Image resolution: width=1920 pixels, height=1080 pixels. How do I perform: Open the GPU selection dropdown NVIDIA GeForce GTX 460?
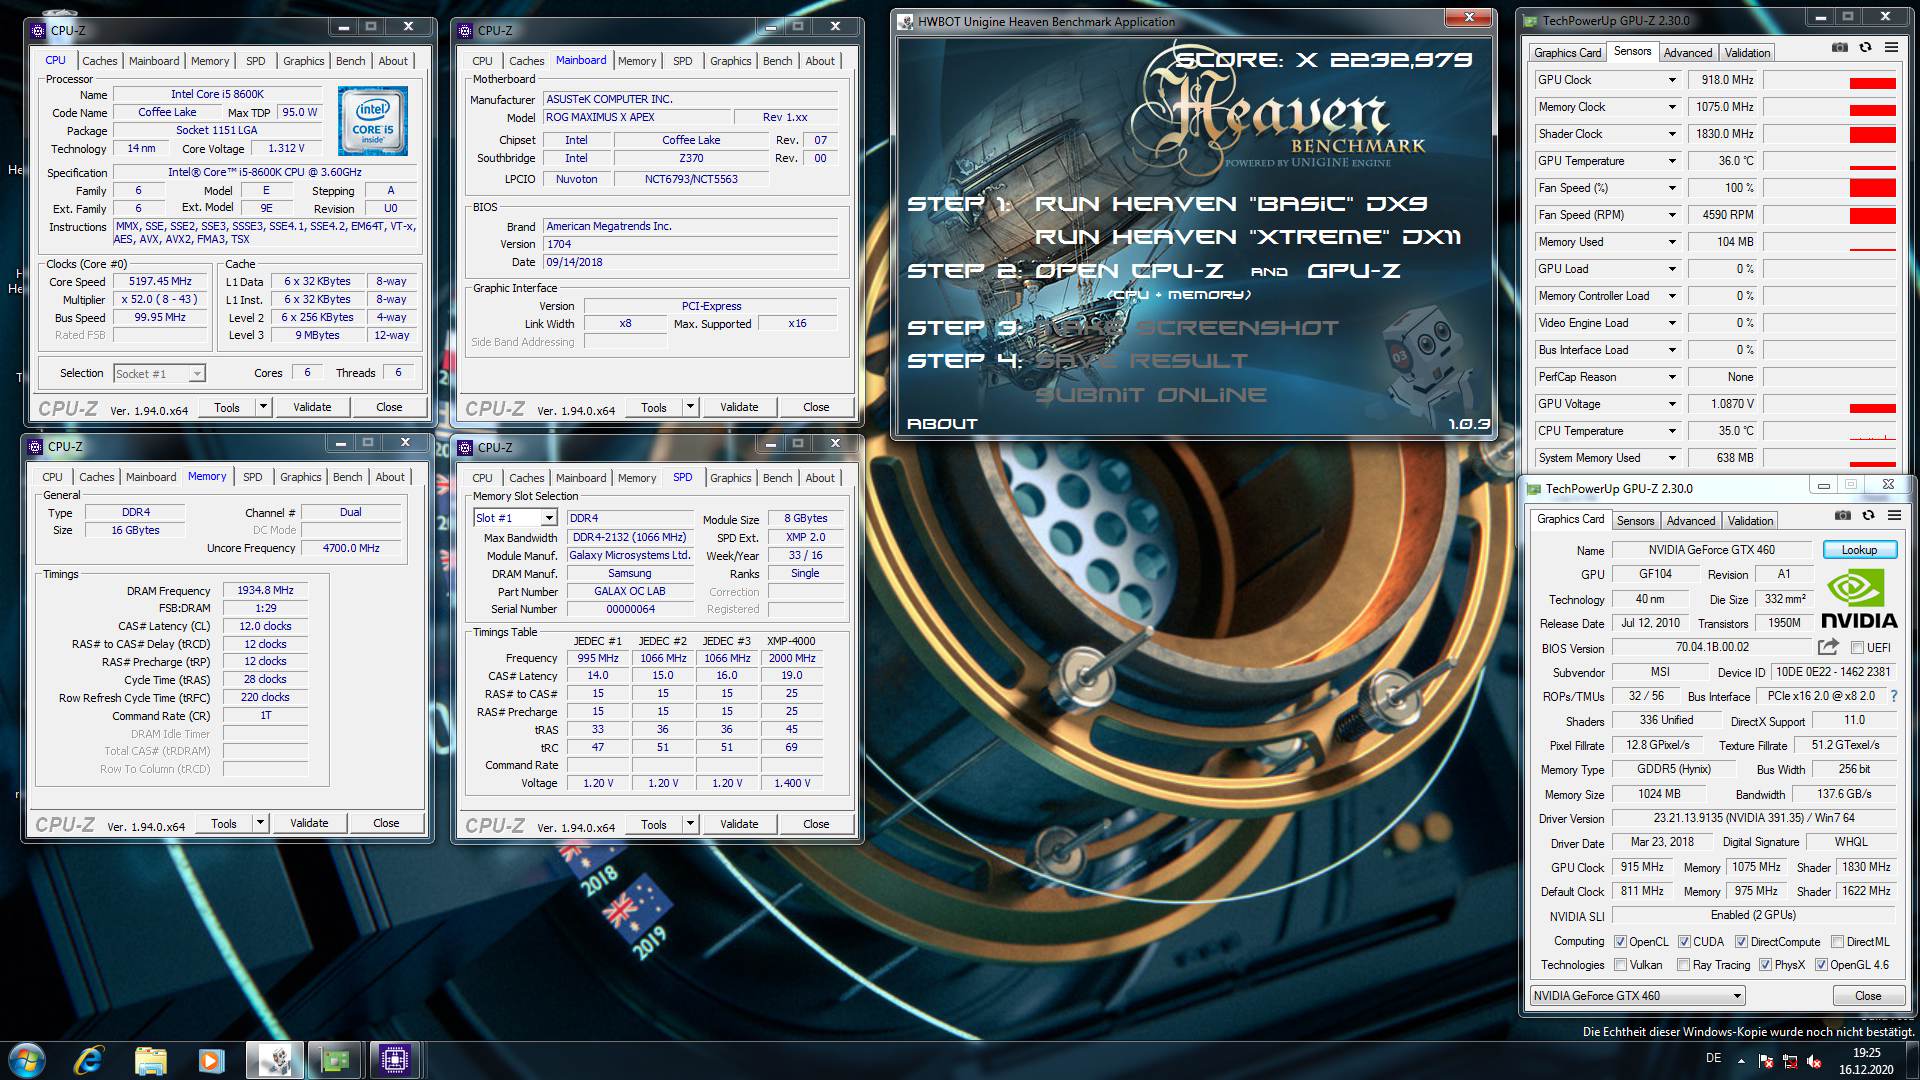click(1638, 996)
